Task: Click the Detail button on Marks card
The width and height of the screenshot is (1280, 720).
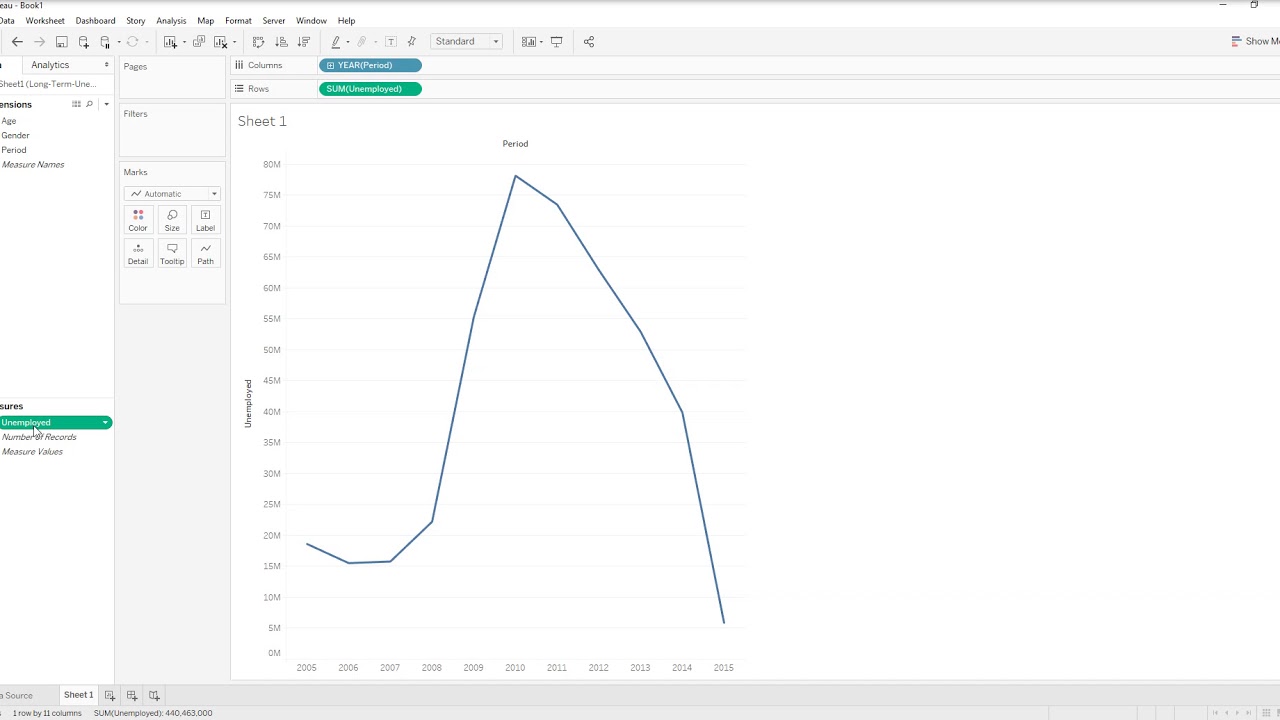Action: (138, 253)
